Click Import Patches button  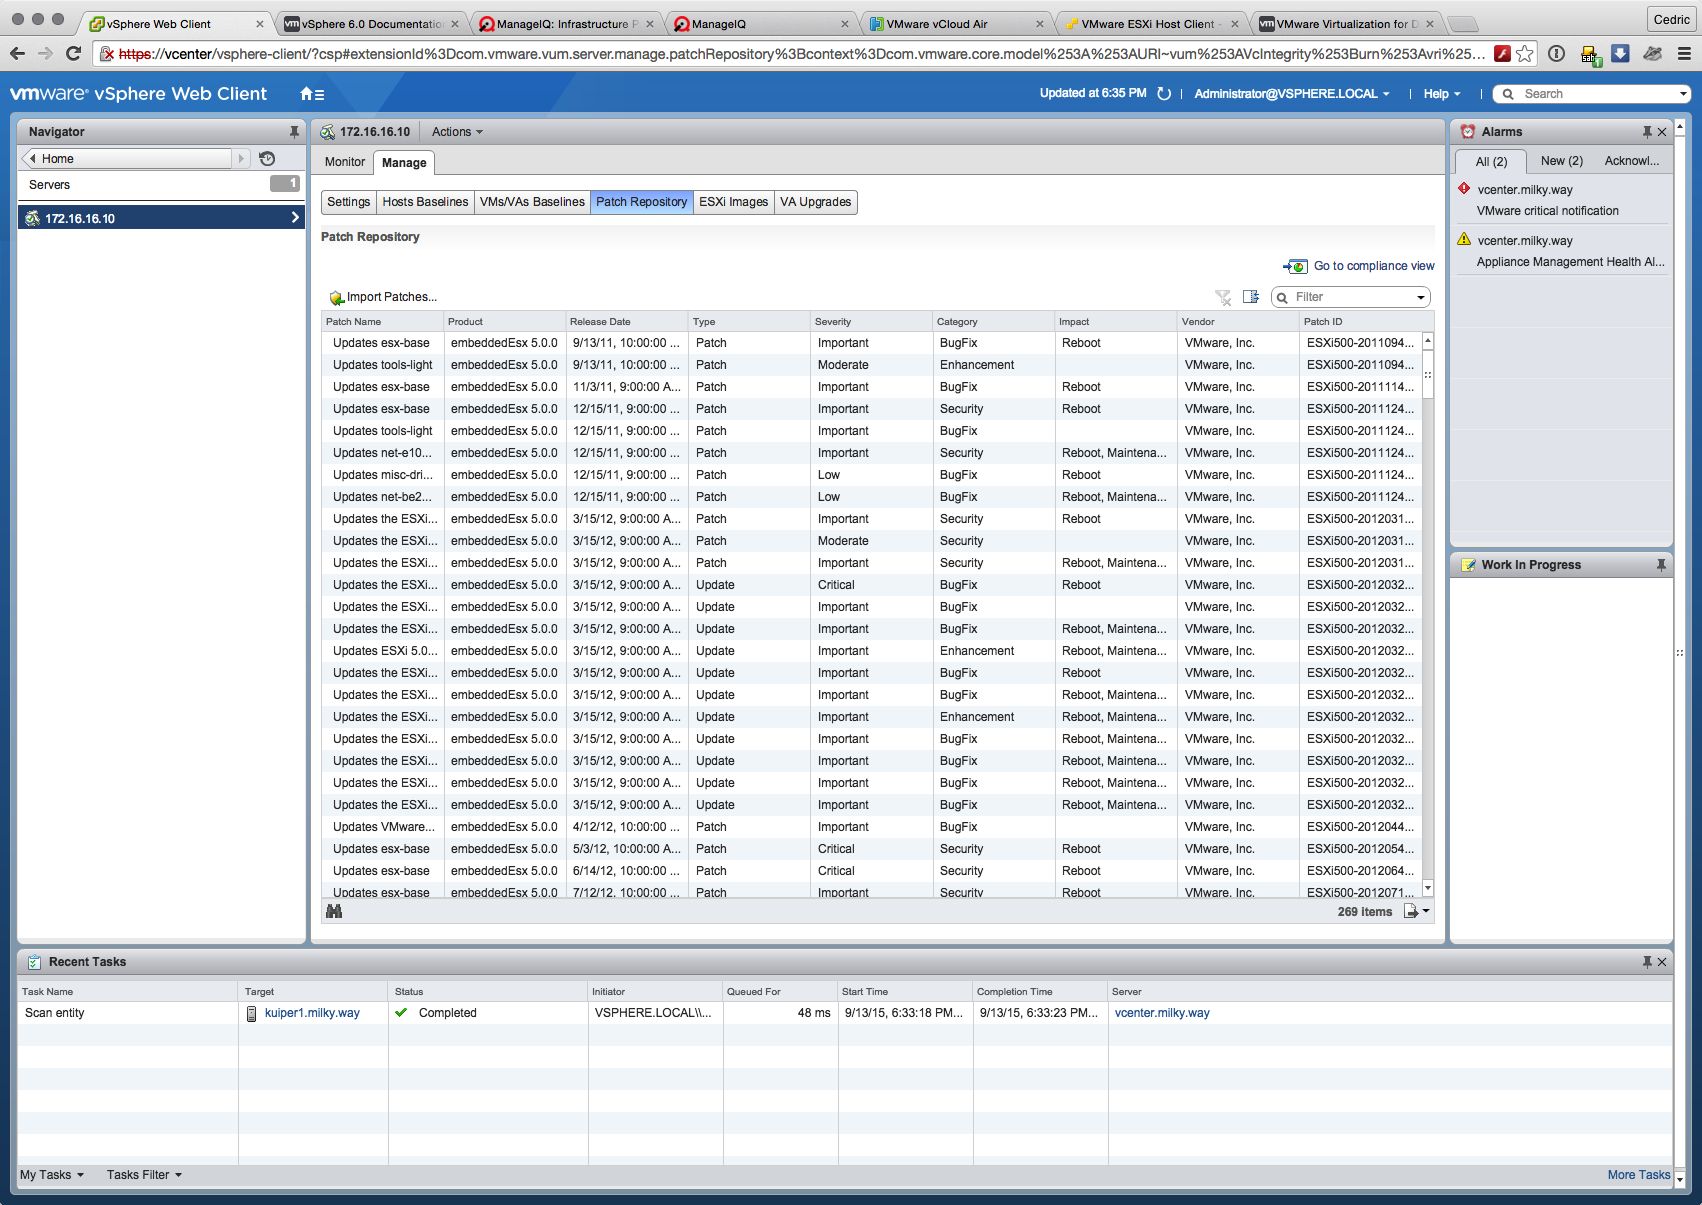point(384,297)
